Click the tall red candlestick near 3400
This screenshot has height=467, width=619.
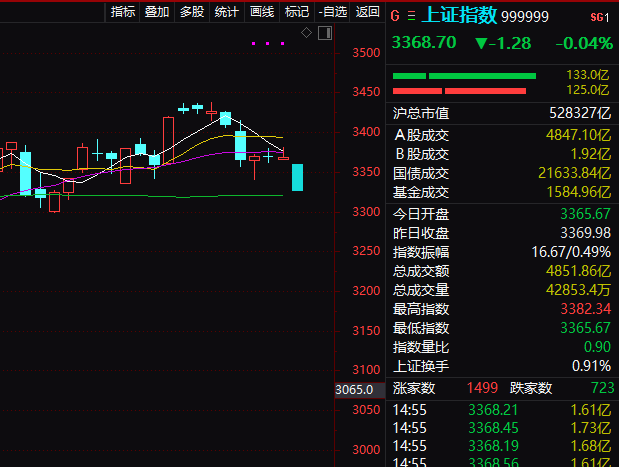(169, 140)
